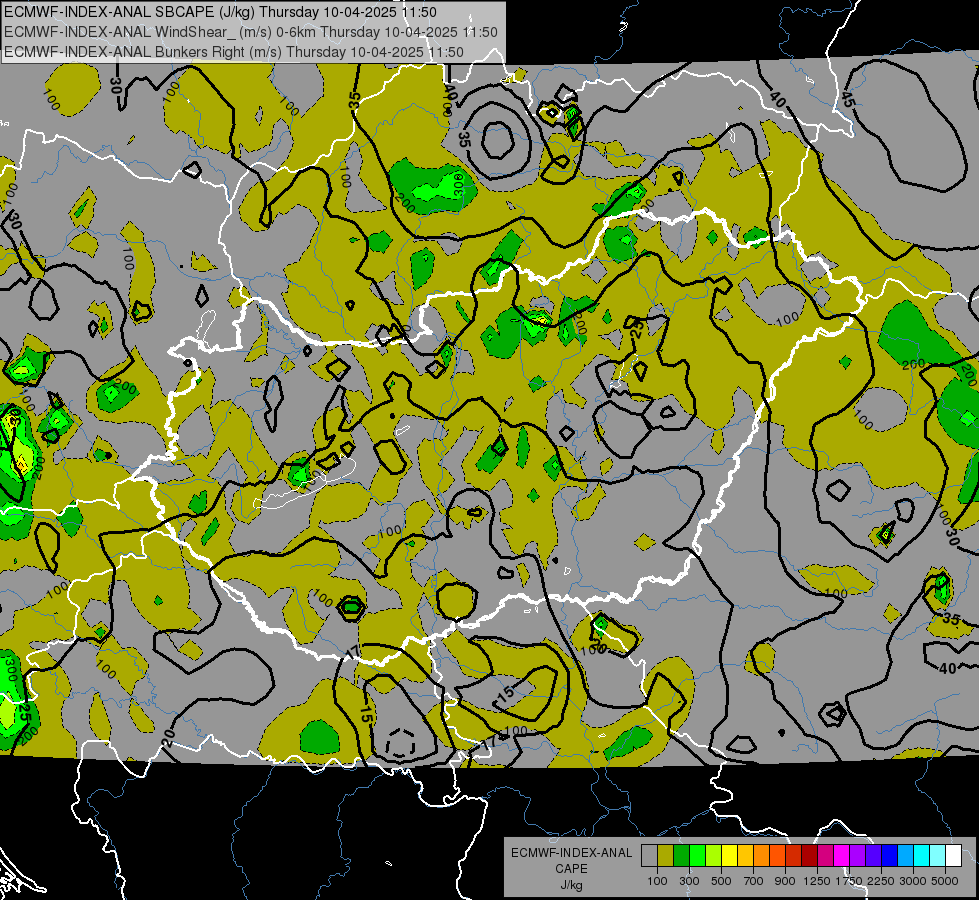Click the gray swatch in CAPE legend
The image size is (979, 900).
click(x=649, y=856)
